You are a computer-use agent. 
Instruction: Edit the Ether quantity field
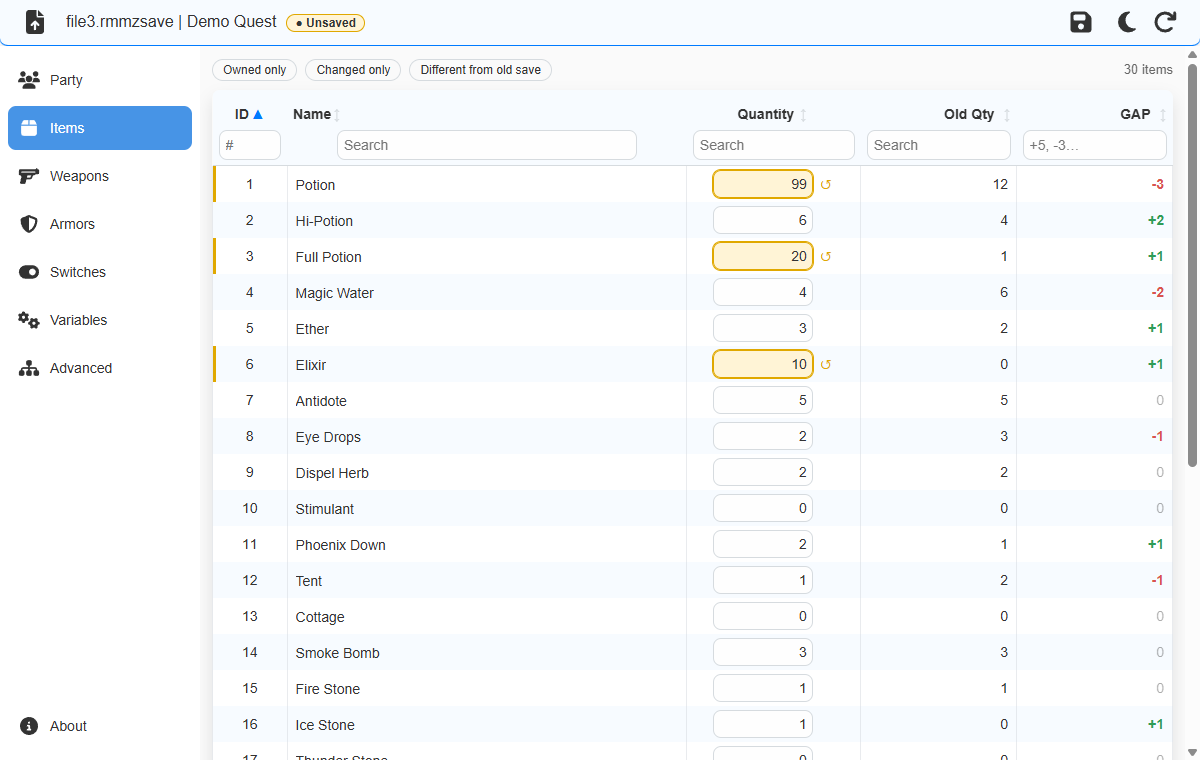pos(763,328)
